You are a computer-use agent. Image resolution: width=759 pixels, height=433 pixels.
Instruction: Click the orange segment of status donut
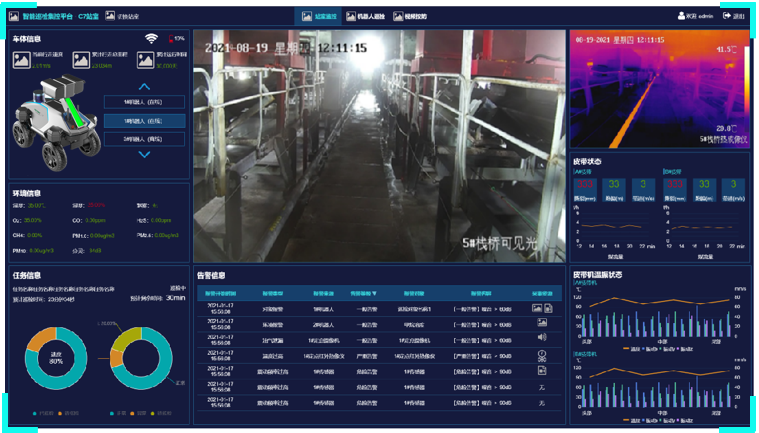[115, 358]
